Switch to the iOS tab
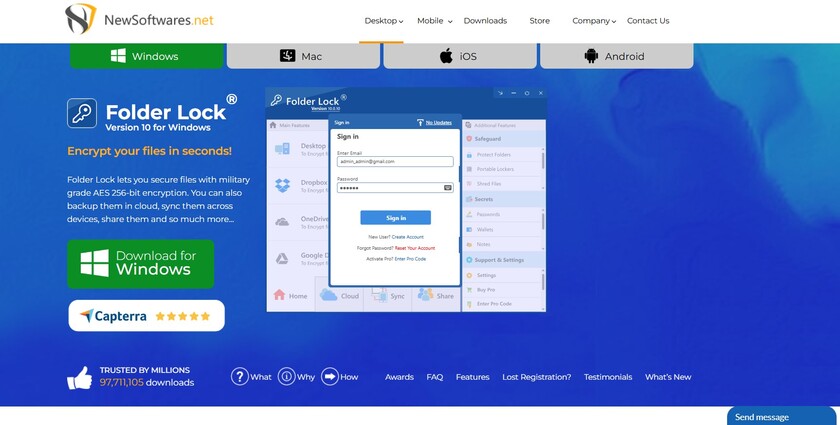This screenshot has width=840, height=425. (460, 56)
